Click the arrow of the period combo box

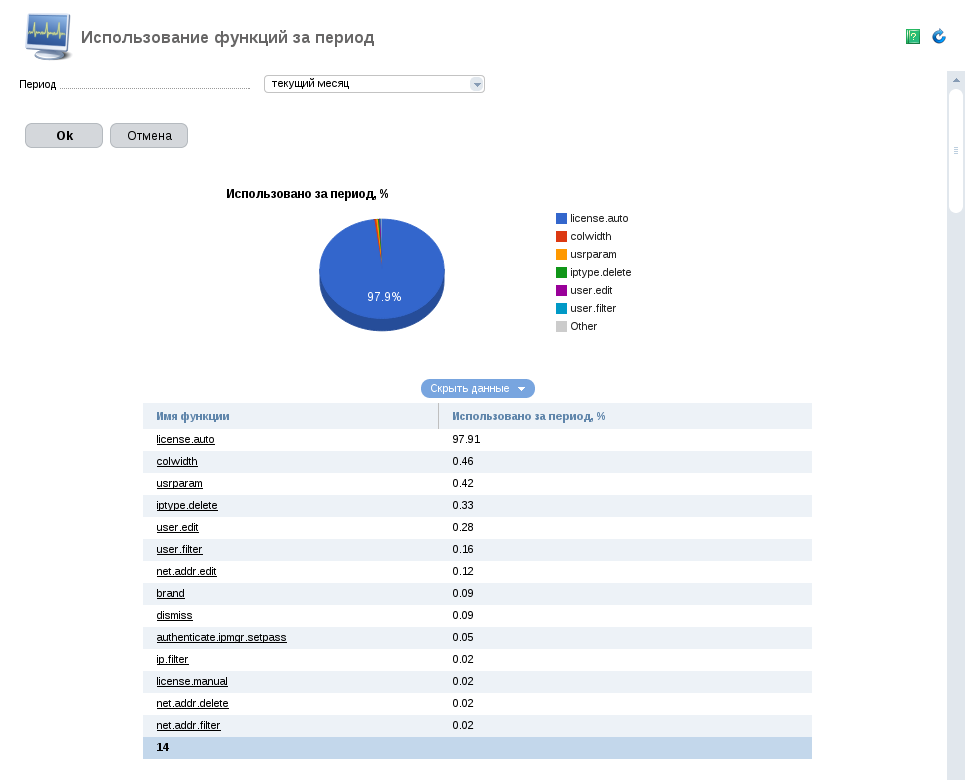pos(476,84)
